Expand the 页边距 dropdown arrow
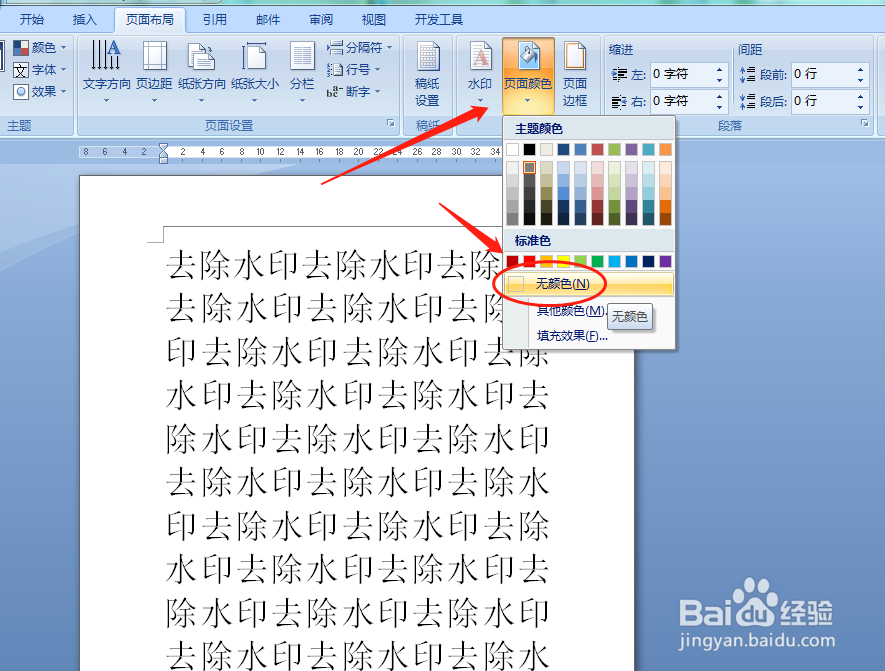The image size is (885, 671). pos(154,101)
